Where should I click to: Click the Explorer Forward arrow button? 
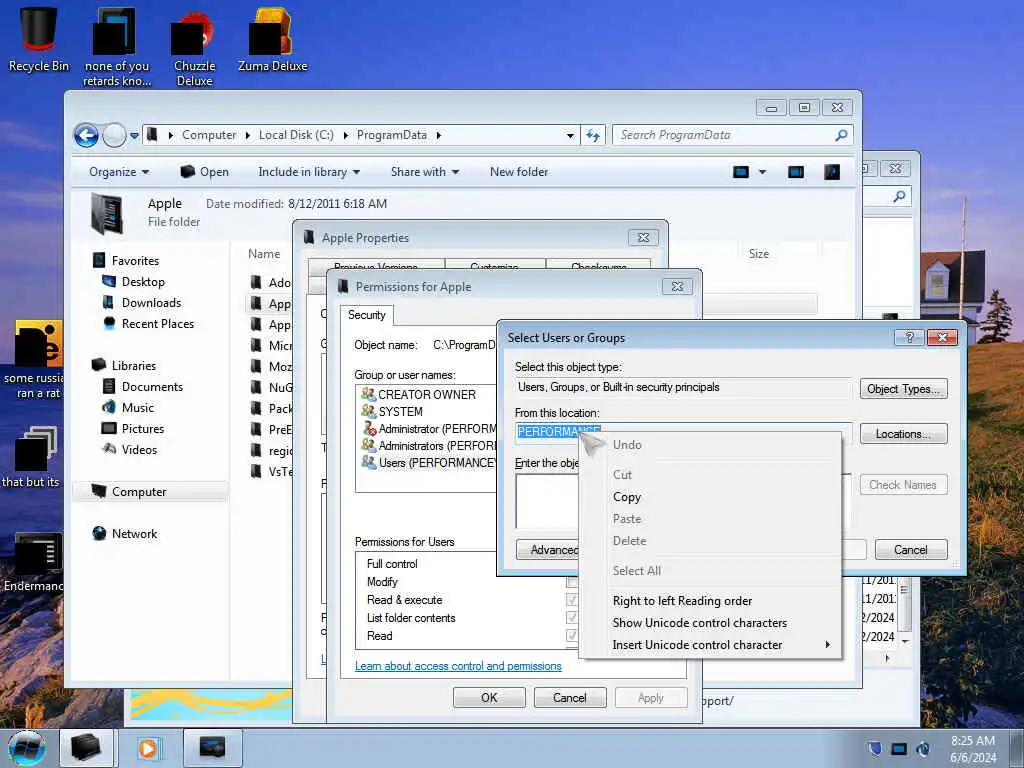[114, 135]
